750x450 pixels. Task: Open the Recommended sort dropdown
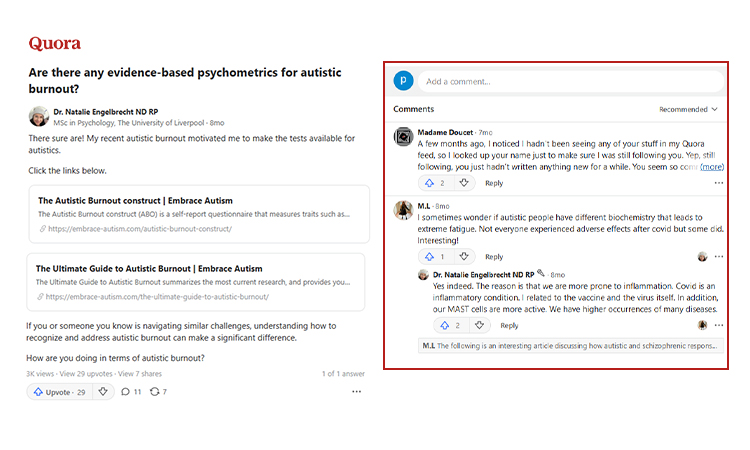point(688,110)
